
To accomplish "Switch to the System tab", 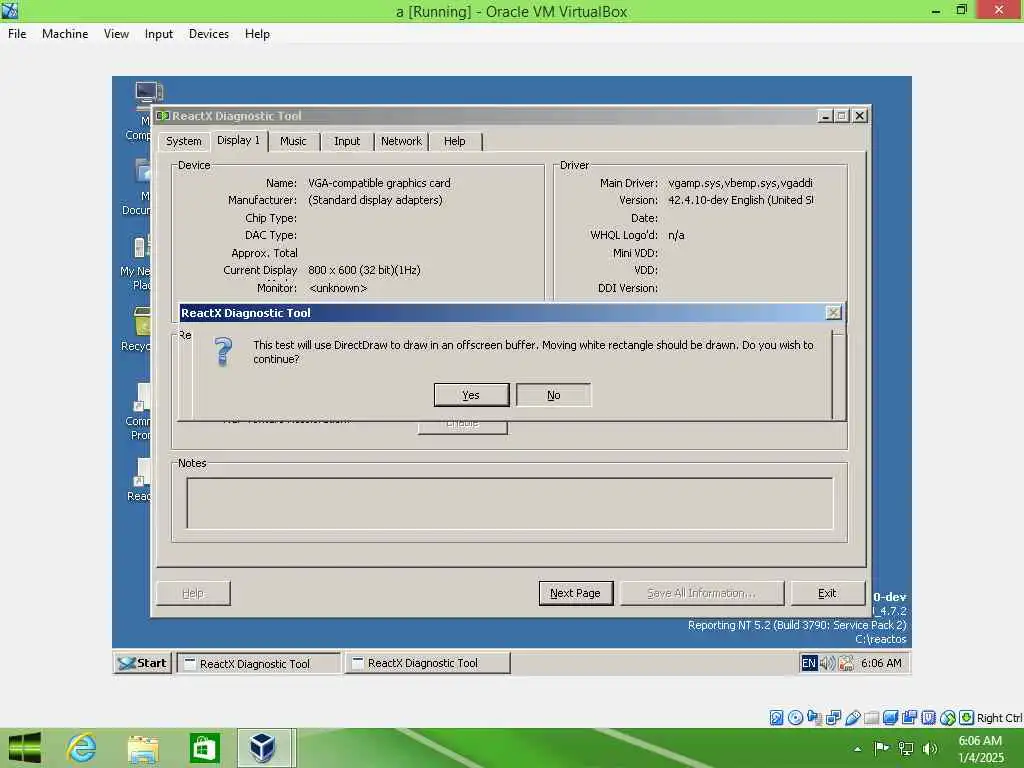I will tap(184, 141).
